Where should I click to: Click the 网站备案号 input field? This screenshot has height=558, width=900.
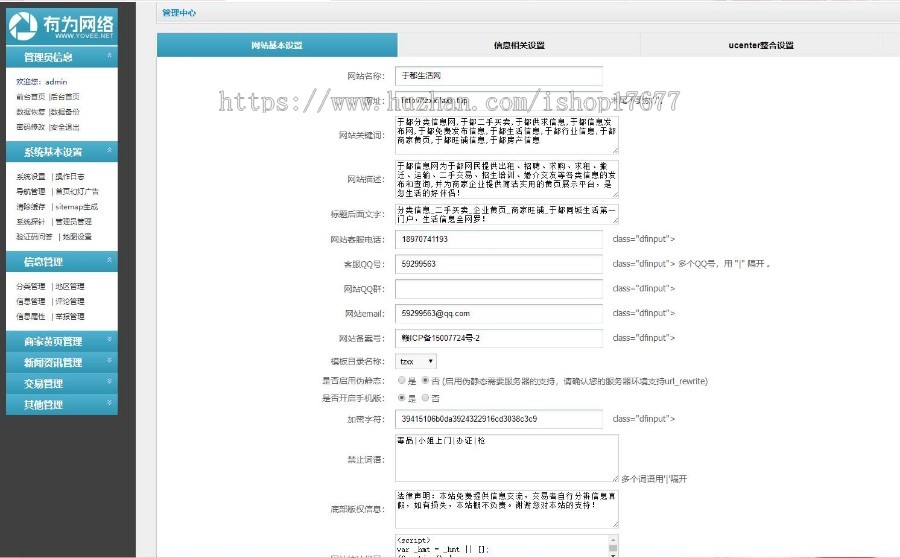(499, 338)
